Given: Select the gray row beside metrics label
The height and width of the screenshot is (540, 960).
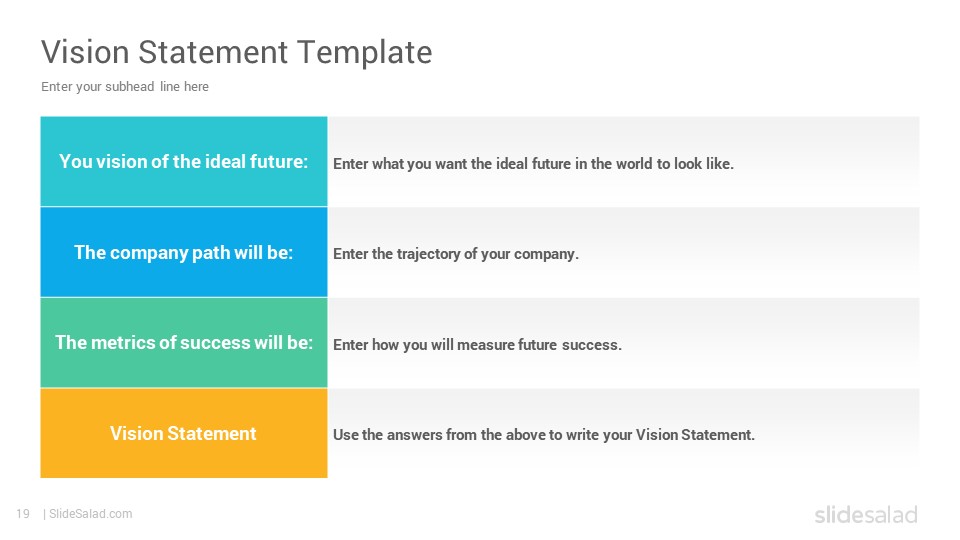Looking at the screenshot, I should pos(623,343).
